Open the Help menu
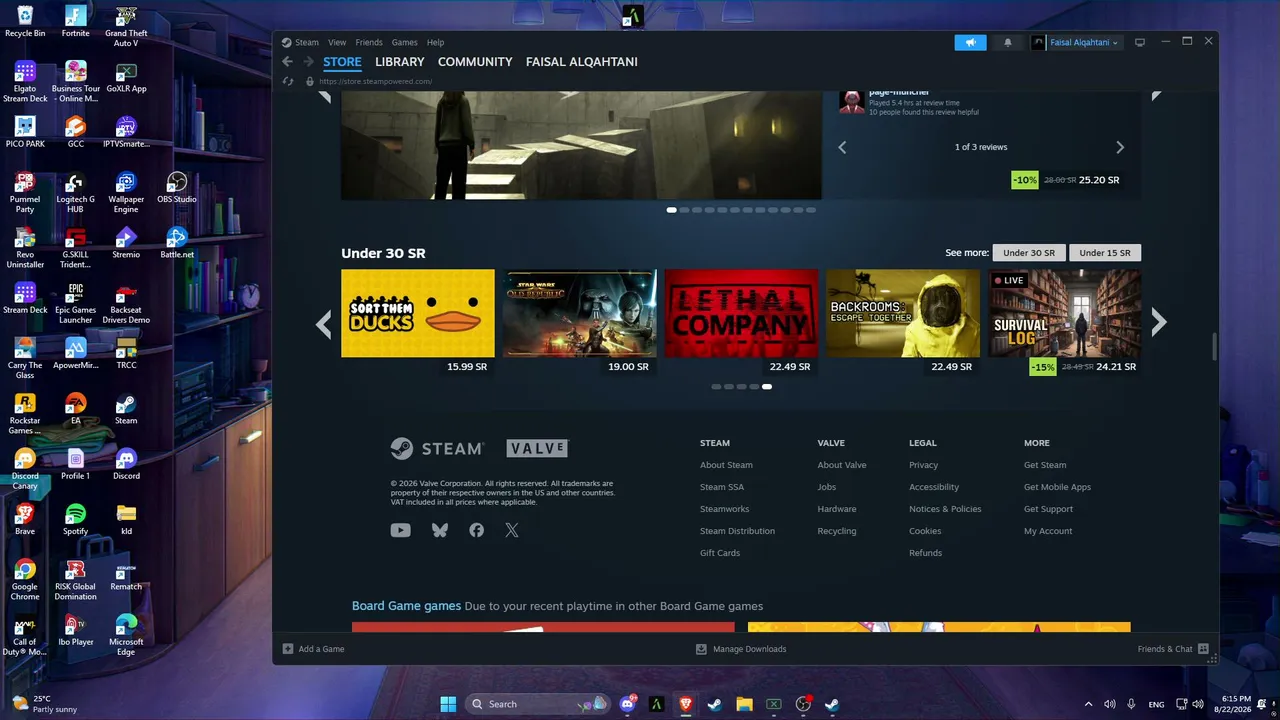 [x=436, y=42]
